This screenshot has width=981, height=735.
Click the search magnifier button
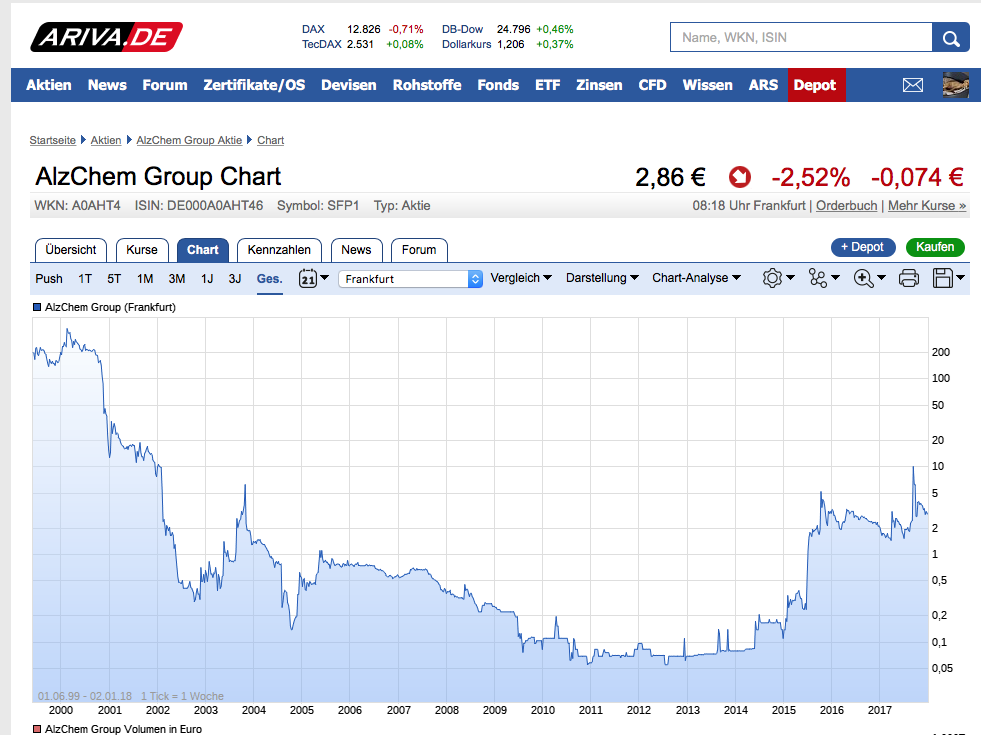click(x=950, y=38)
